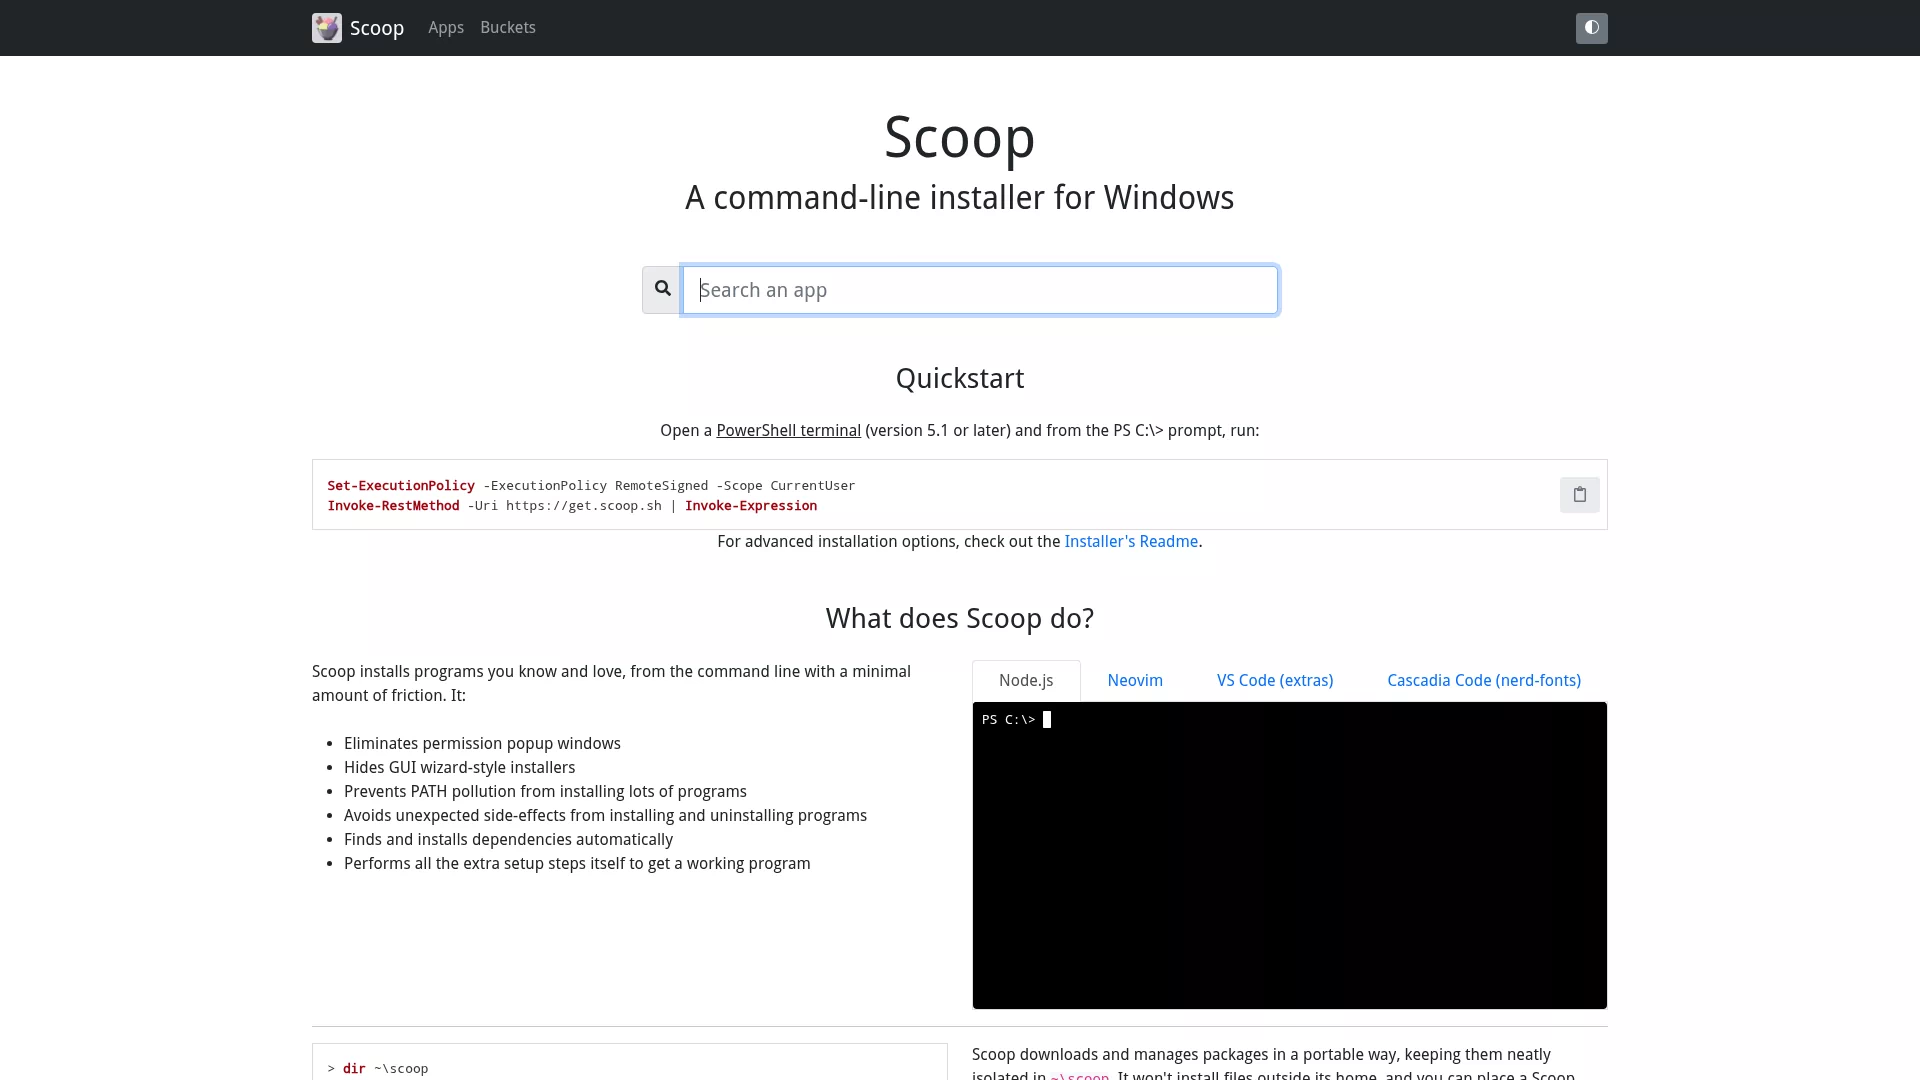1920x1080 pixels.
Task: Focus the Search an app field
Action: pos(980,290)
